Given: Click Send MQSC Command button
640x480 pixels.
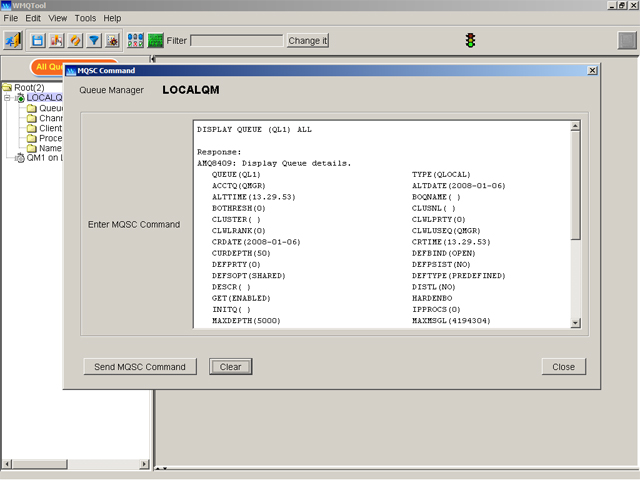Looking at the screenshot, I should [140, 367].
